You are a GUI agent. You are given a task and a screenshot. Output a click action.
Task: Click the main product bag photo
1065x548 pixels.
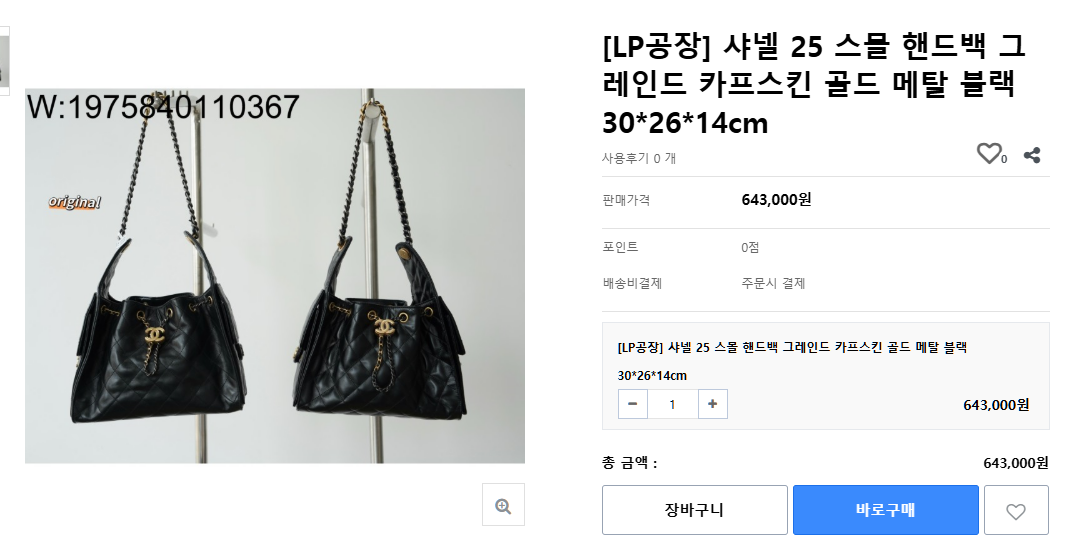point(274,276)
